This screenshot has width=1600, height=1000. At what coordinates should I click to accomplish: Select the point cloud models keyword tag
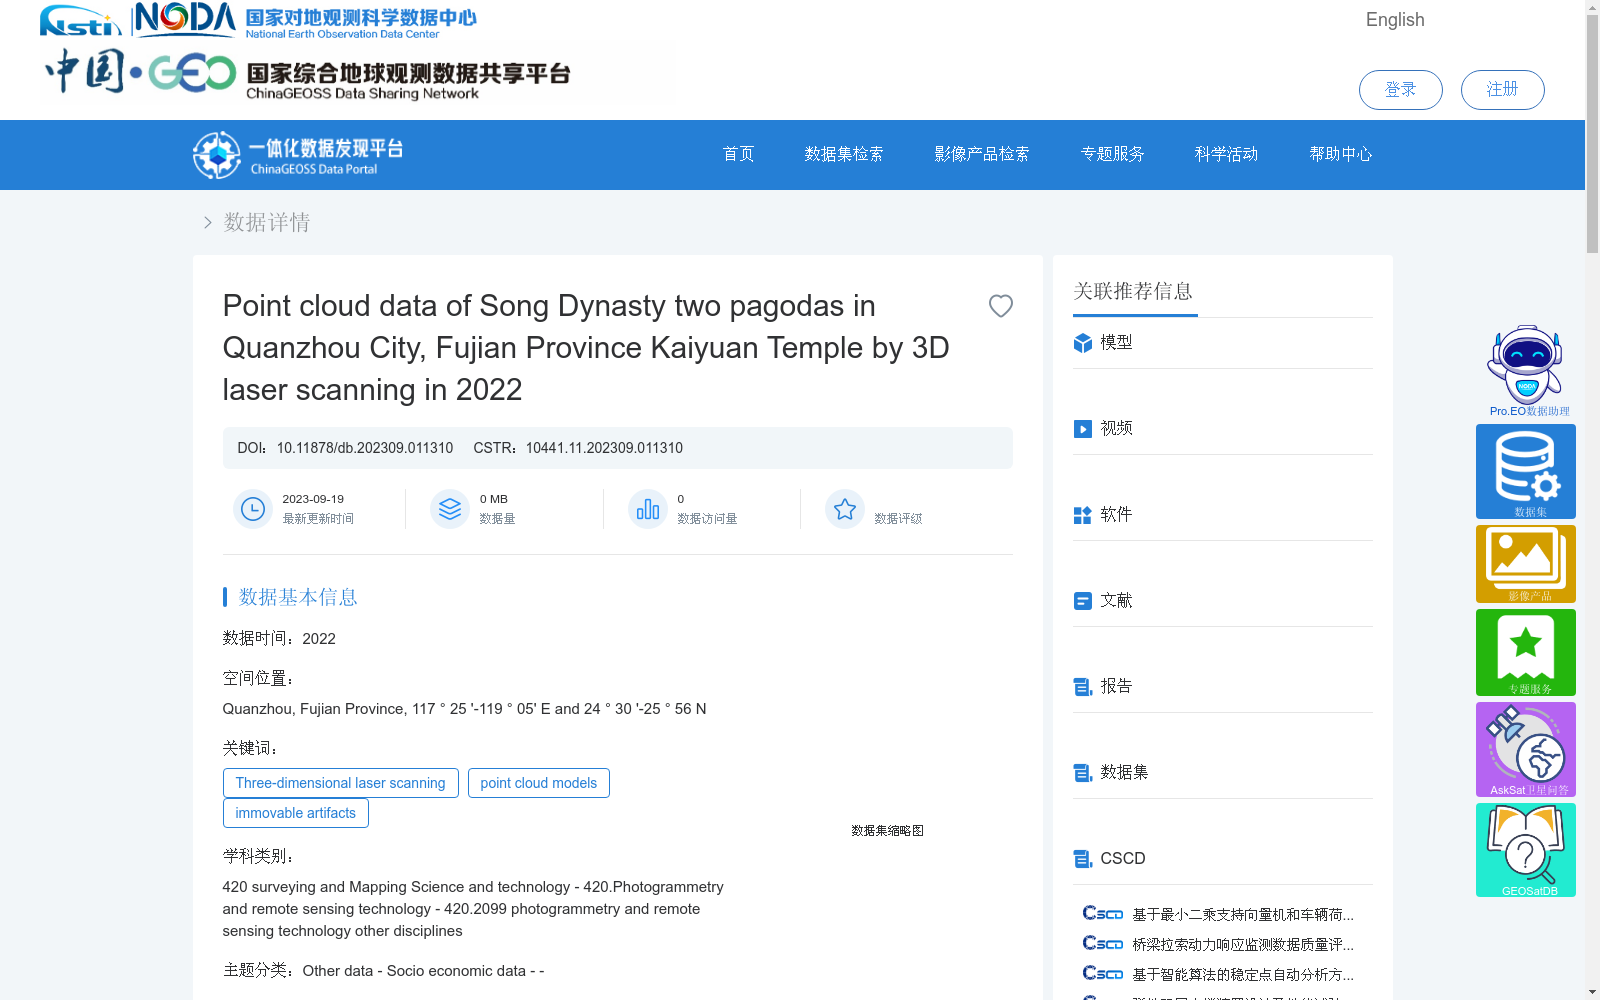[x=539, y=783]
